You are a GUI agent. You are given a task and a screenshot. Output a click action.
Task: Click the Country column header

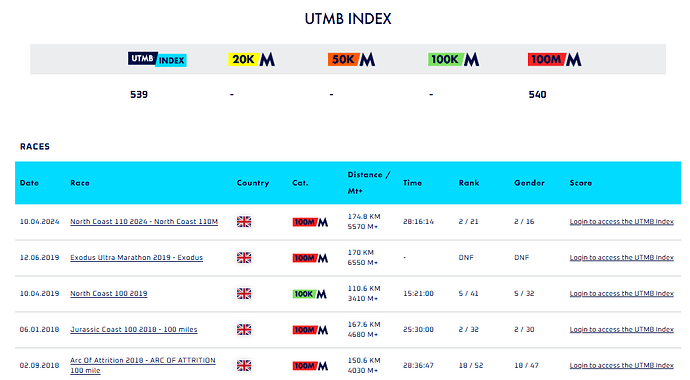(253, 183)
